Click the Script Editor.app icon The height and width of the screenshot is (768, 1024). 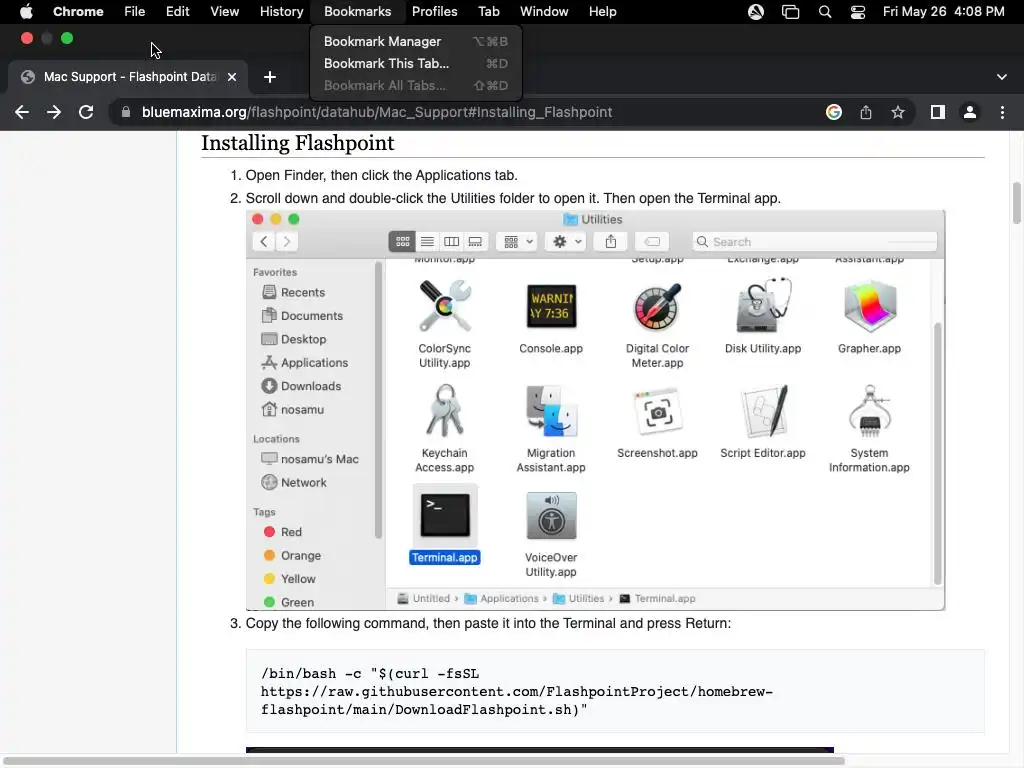coord(763,411)
